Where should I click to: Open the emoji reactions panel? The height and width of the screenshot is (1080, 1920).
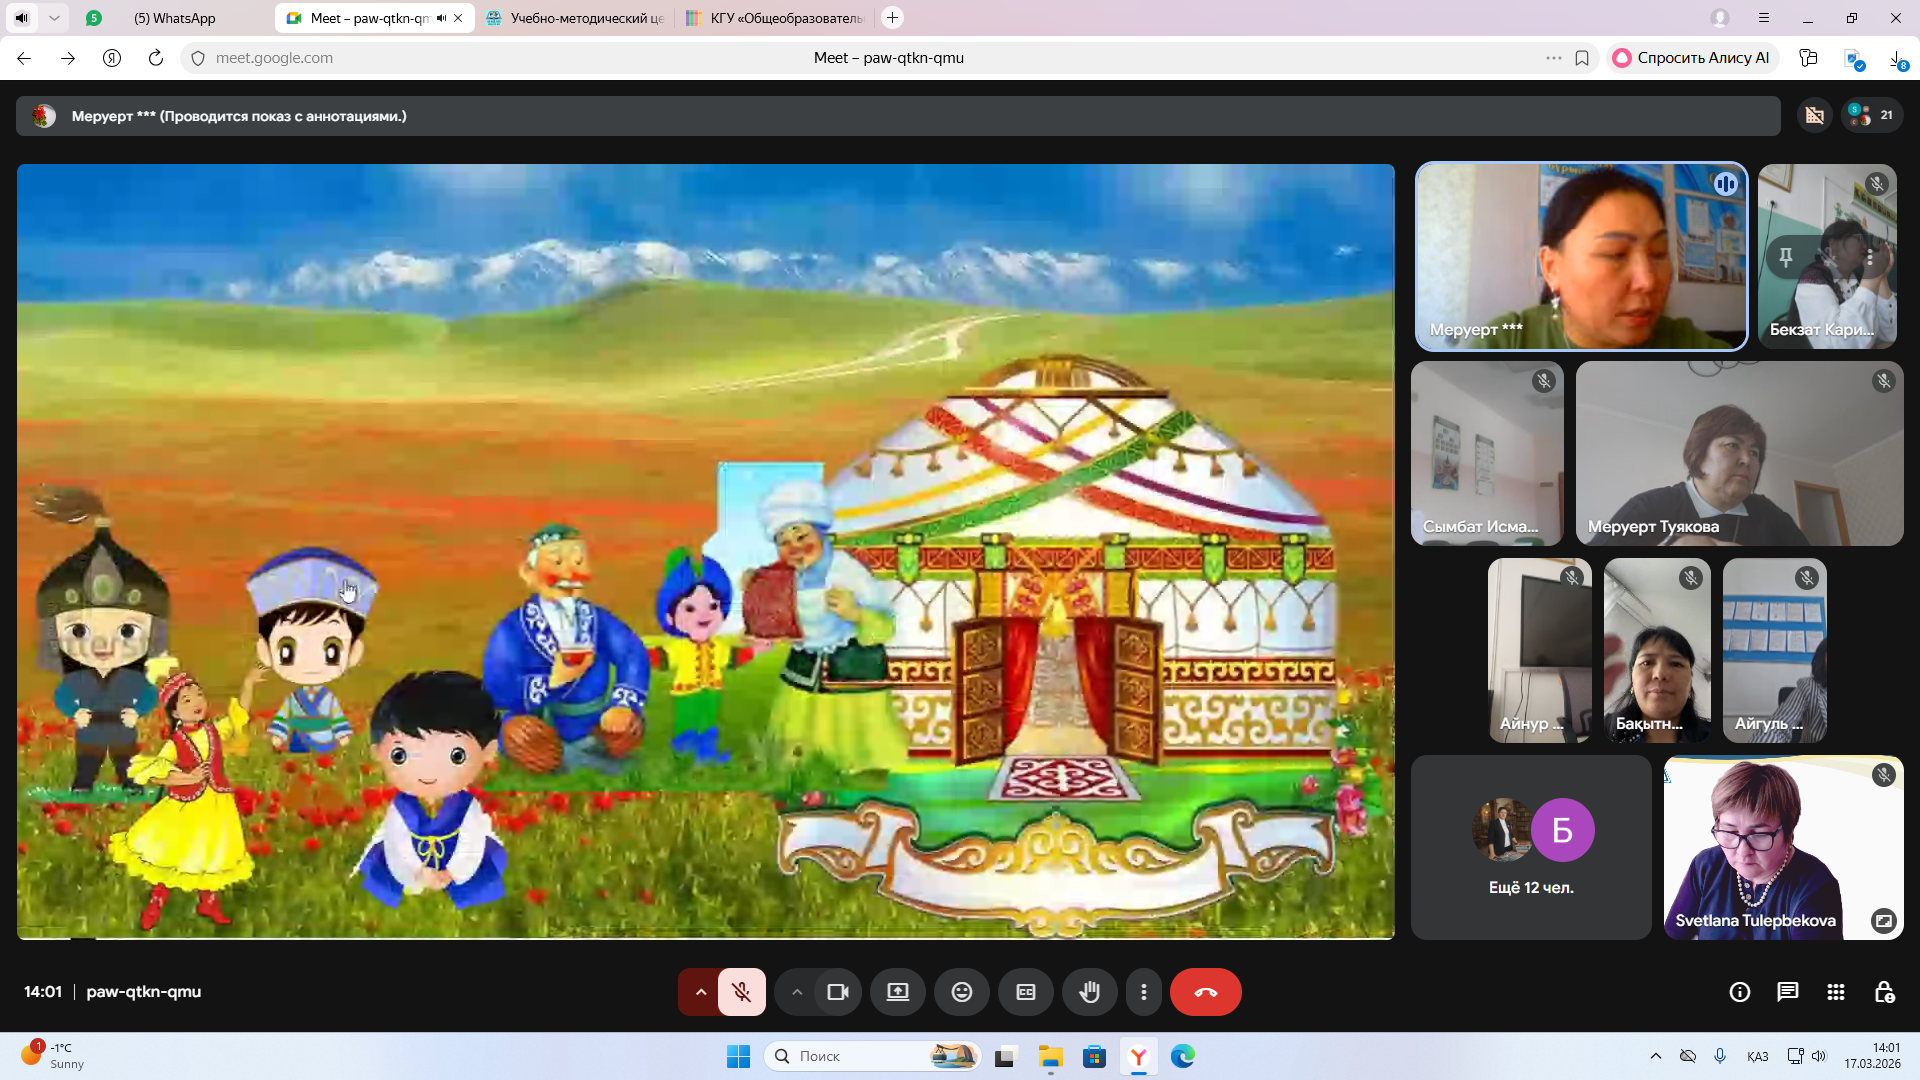(x=961, y=992)
